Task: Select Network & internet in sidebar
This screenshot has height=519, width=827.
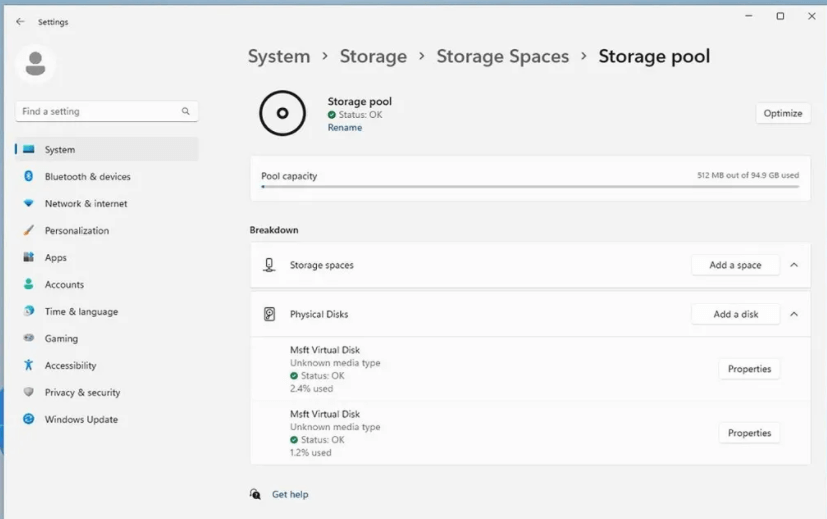Action: [107, 203]
